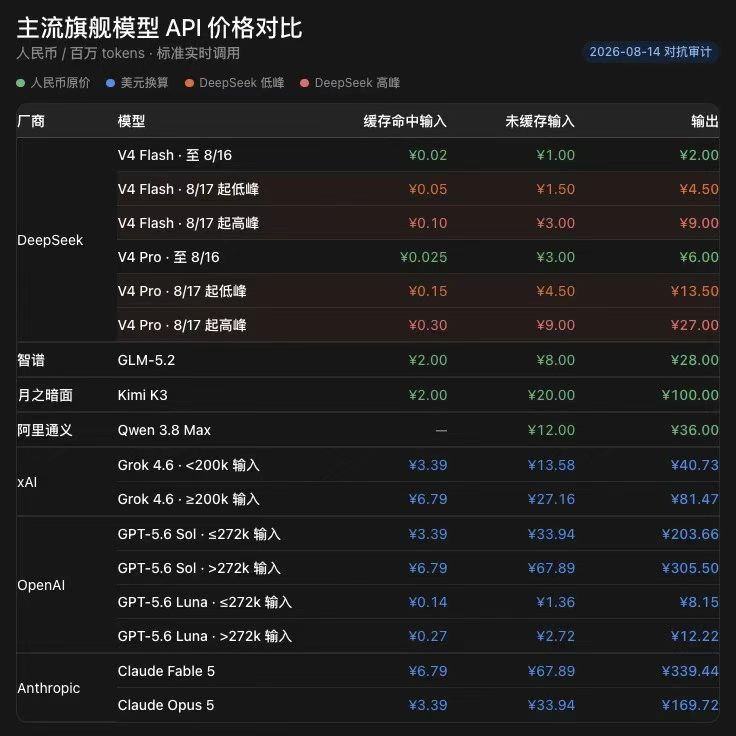Click the ¥13.58 uncached input for Grok 4.6
Screen dimensions: 736x736
551,465
